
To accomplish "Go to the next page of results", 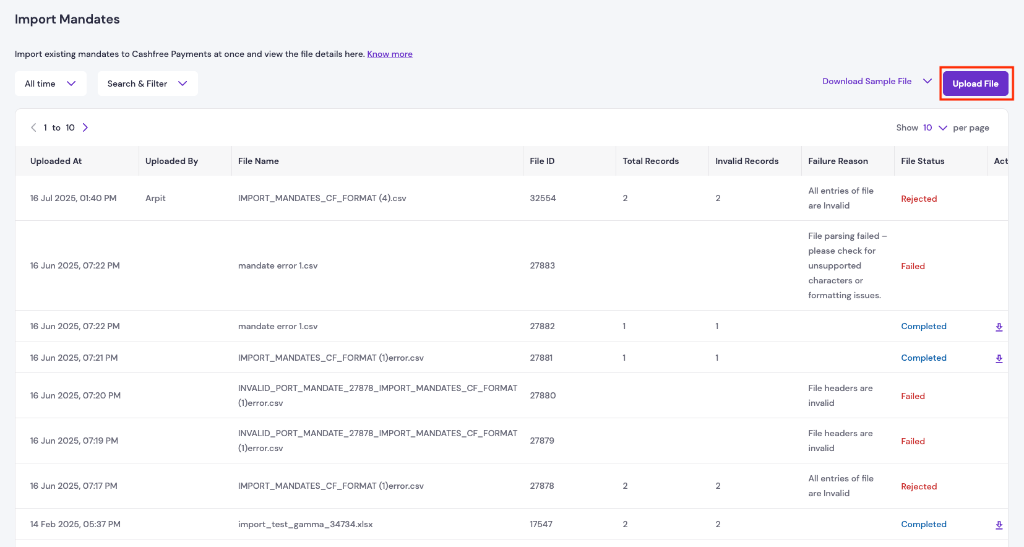I will coord(86,128).
